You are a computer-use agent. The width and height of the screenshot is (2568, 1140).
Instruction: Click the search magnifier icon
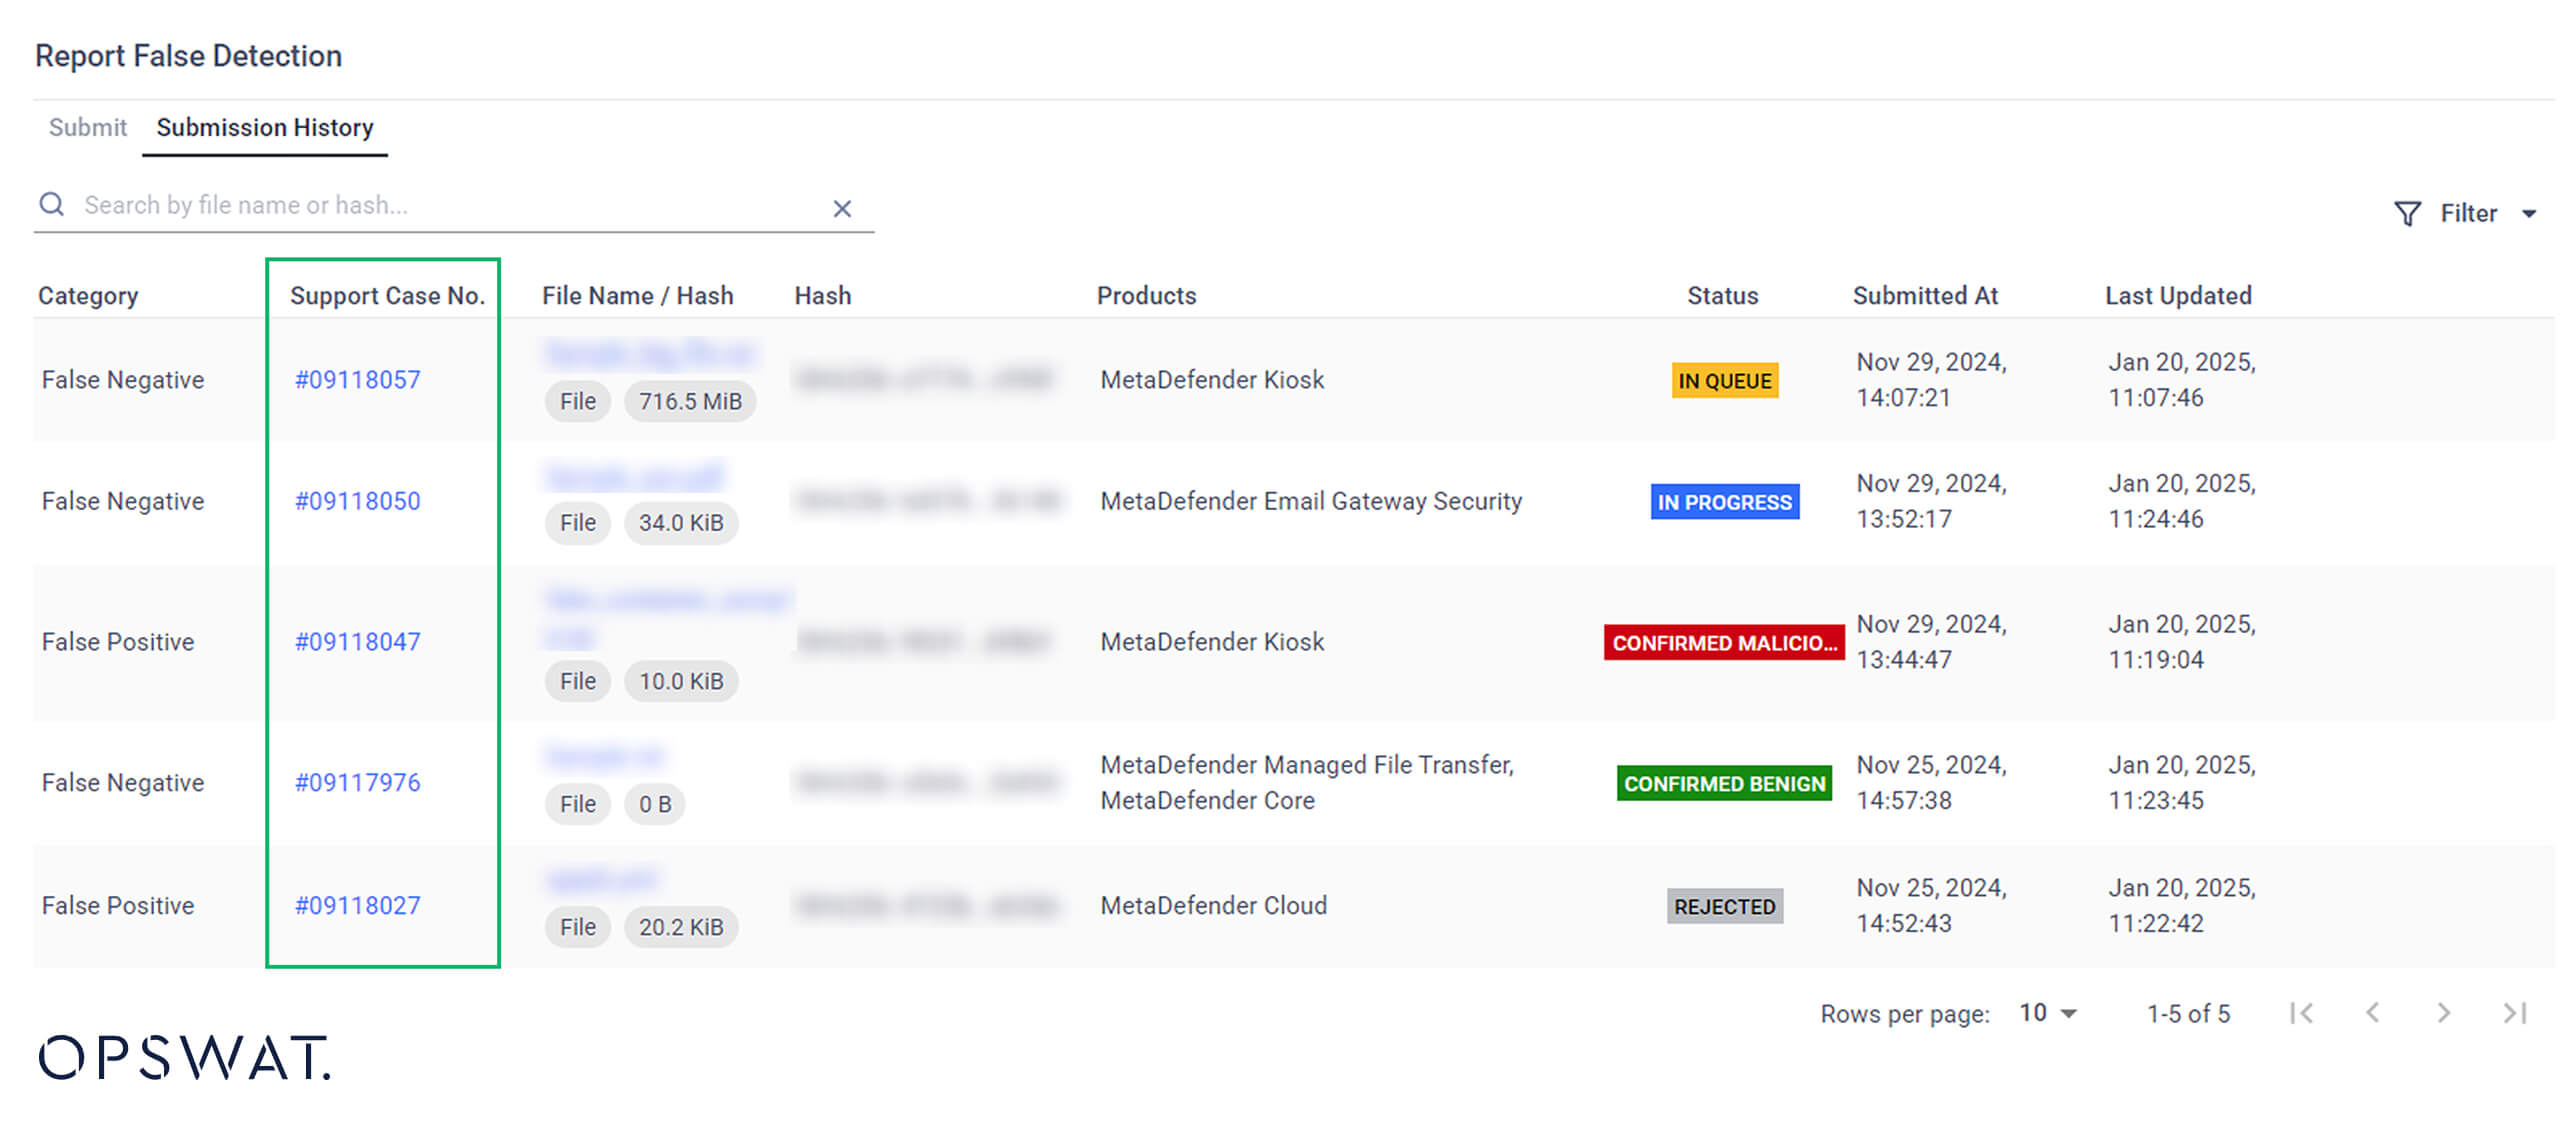(51, 205)
